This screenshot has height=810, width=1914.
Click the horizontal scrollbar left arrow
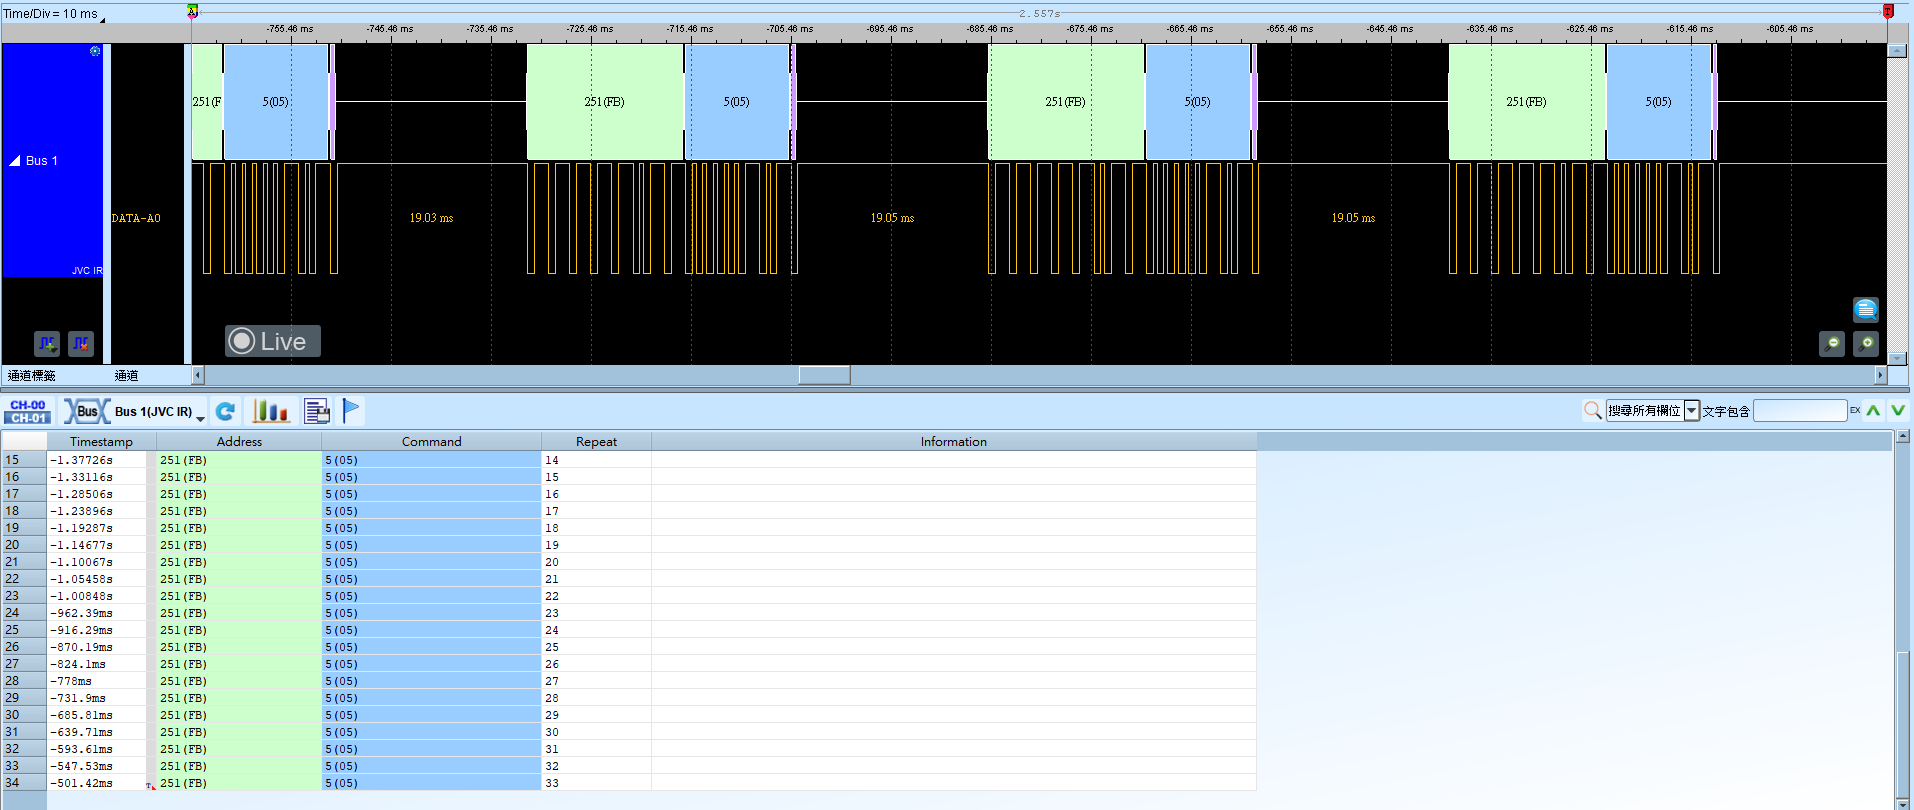pos(198,375)
